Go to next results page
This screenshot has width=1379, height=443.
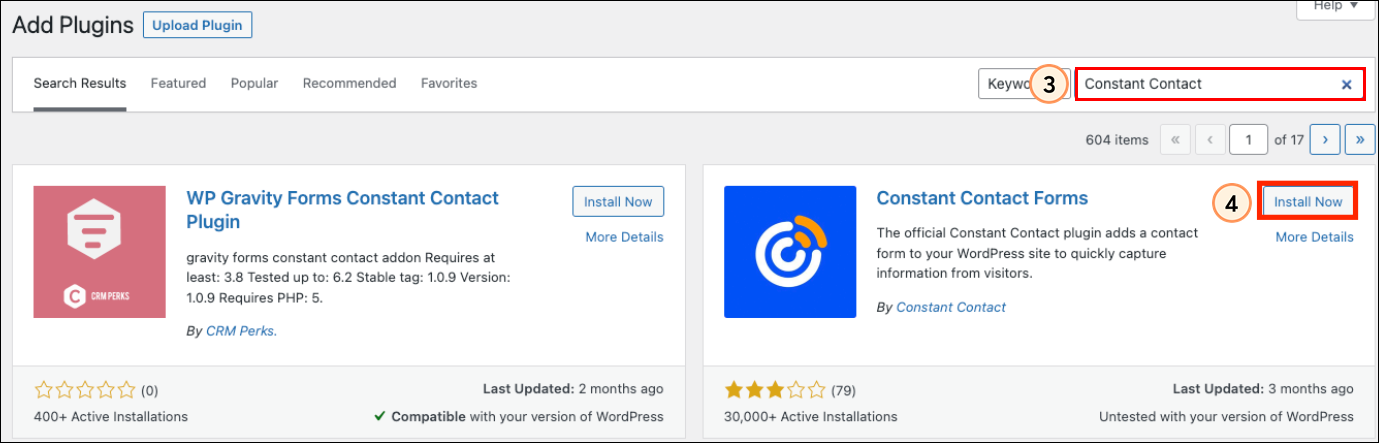1325,140
